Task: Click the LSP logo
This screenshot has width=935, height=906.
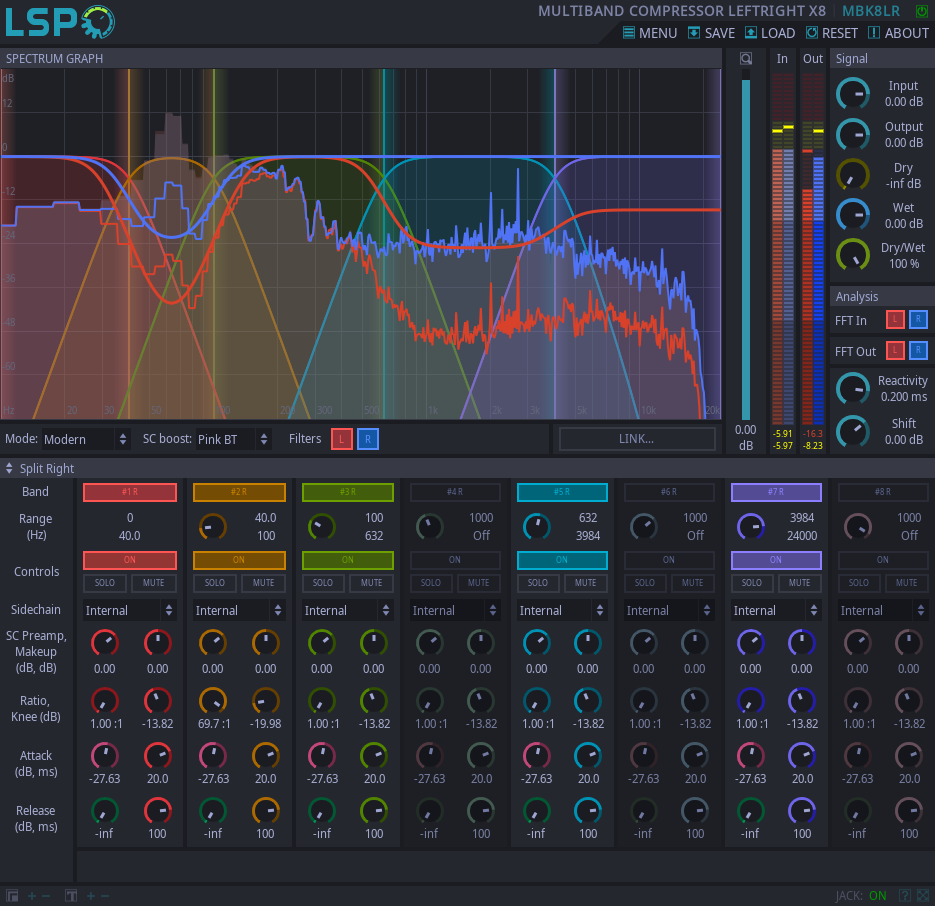Action: pos(60,22)
